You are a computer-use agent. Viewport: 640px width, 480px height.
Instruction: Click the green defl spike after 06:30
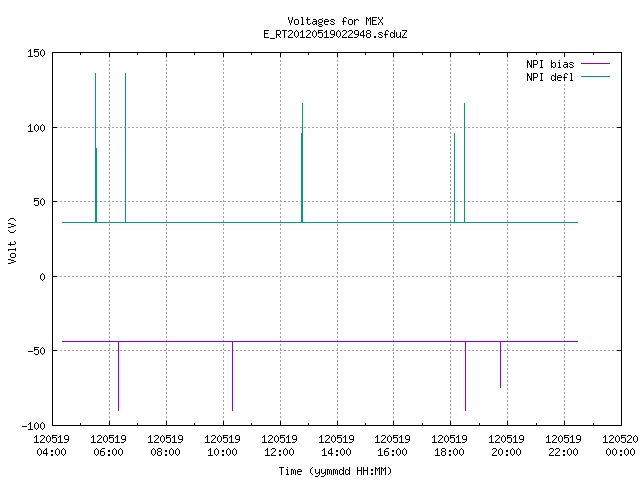[125, 148]
